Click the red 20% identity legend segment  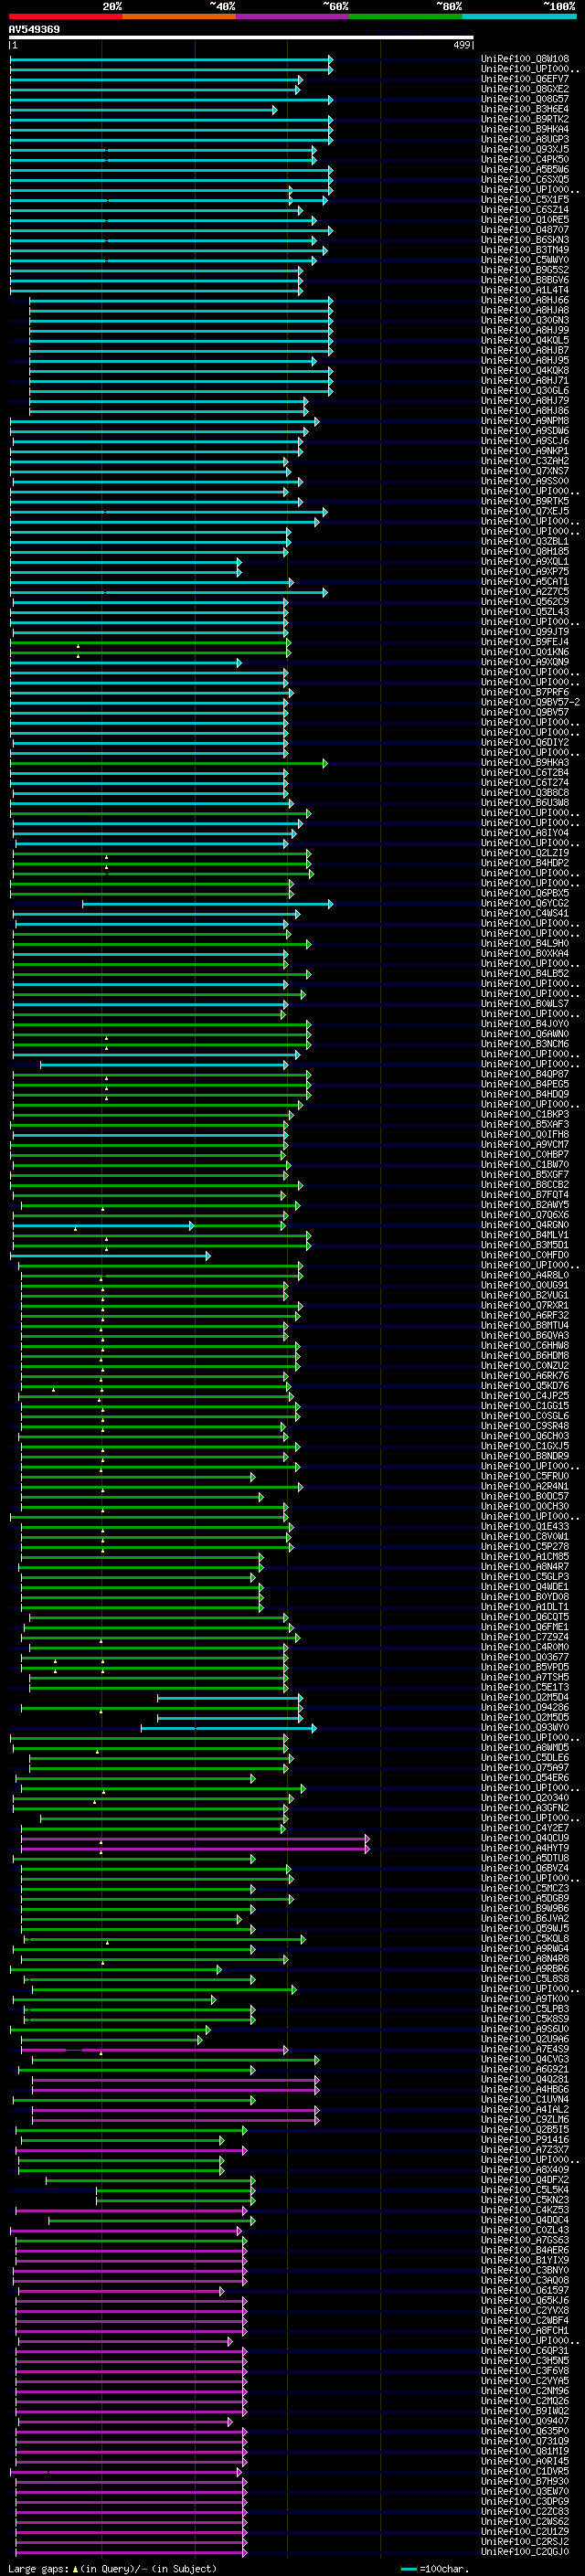tap(65, 16)
